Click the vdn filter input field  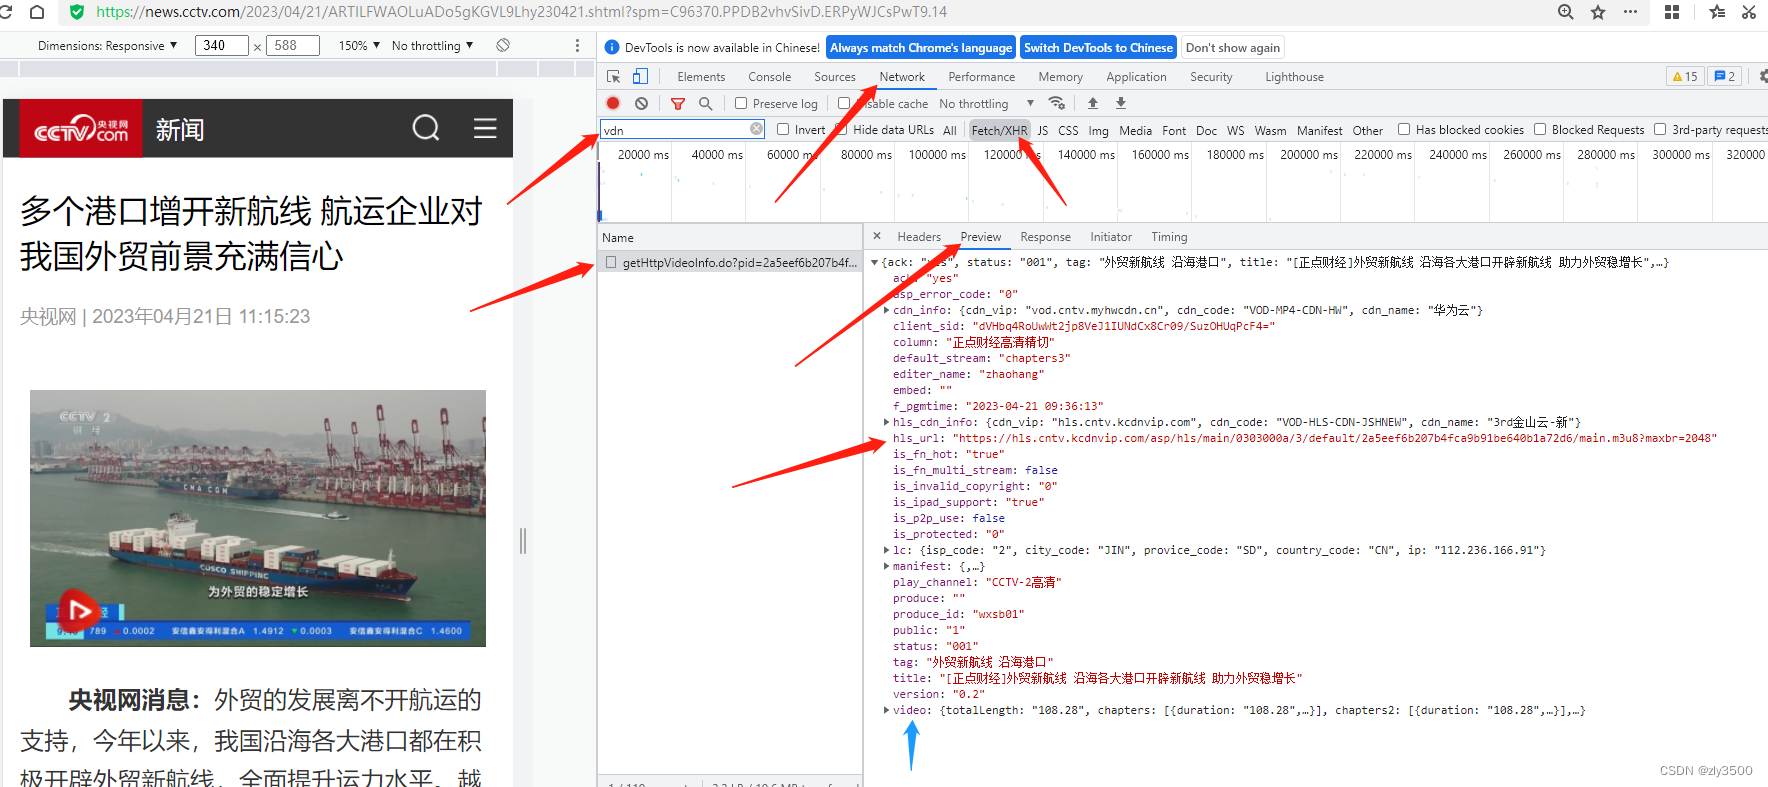point(676,130)
